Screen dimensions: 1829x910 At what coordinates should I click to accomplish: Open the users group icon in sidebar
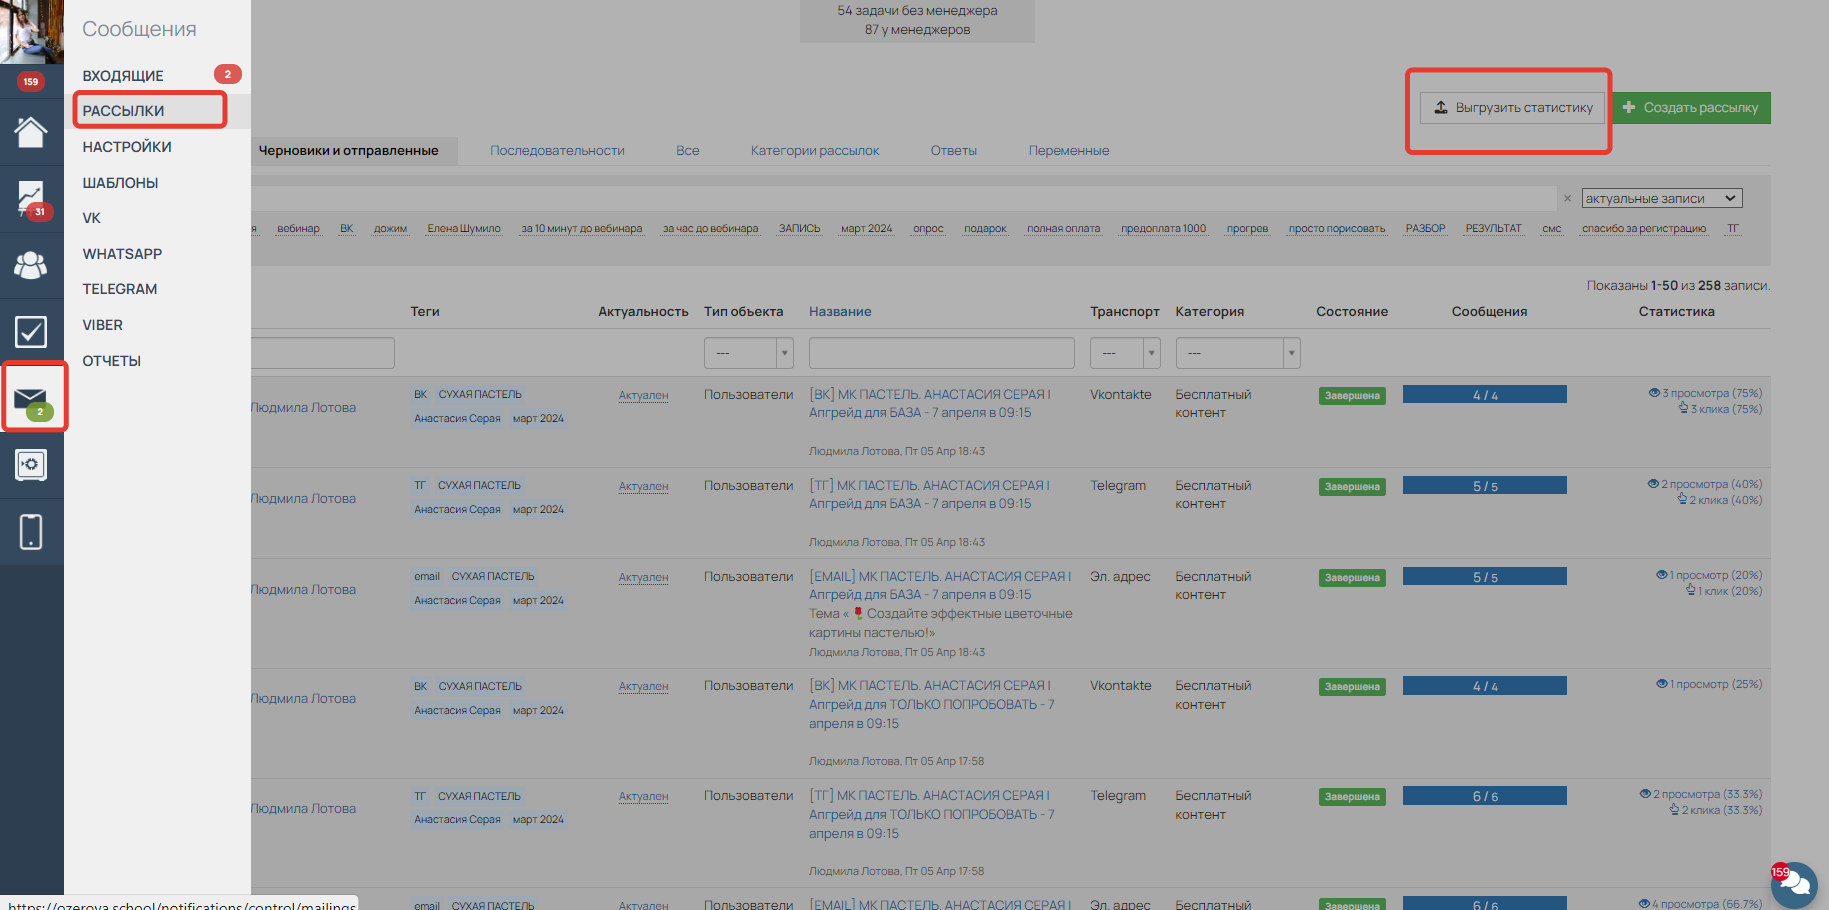tap(31, 265)
